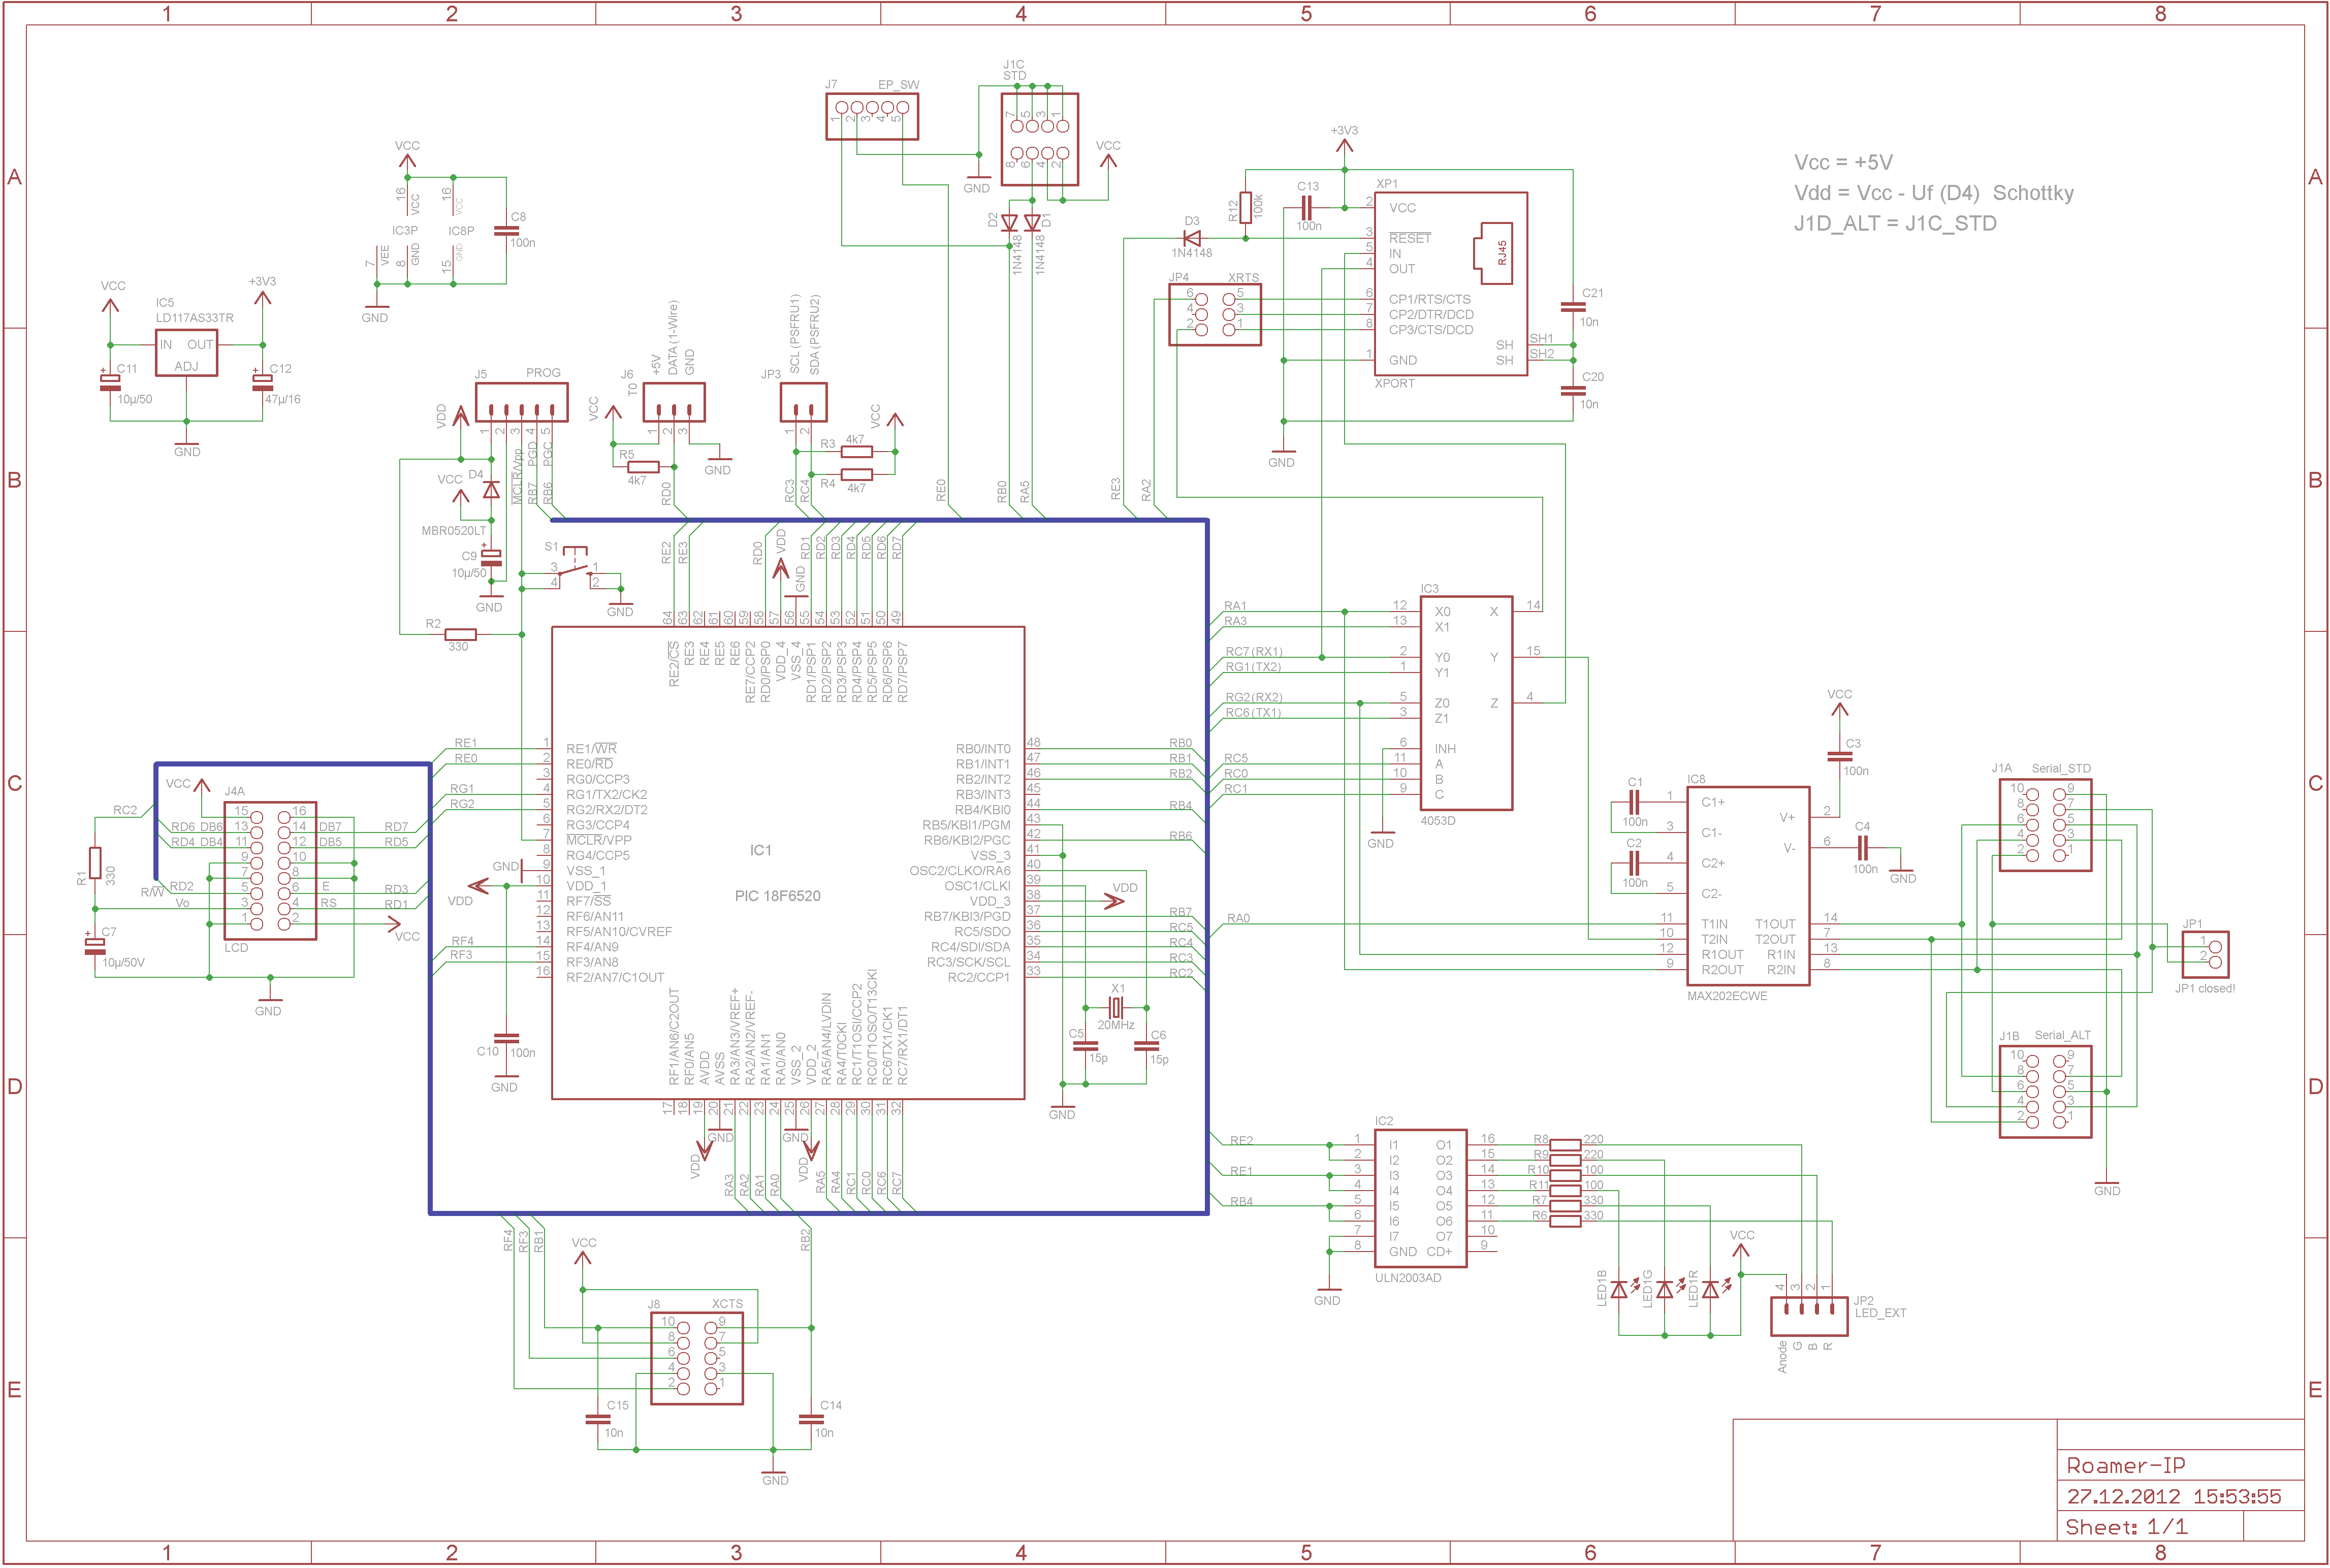This screenshot has width=2330, height=1568.
Task: Click the J4A LCD connector symbol
Action: 270,870
